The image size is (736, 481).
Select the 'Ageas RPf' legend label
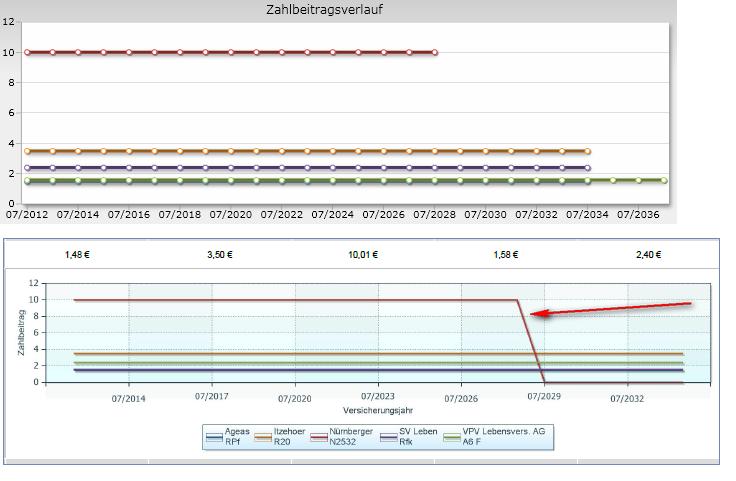tap(237, 436)
